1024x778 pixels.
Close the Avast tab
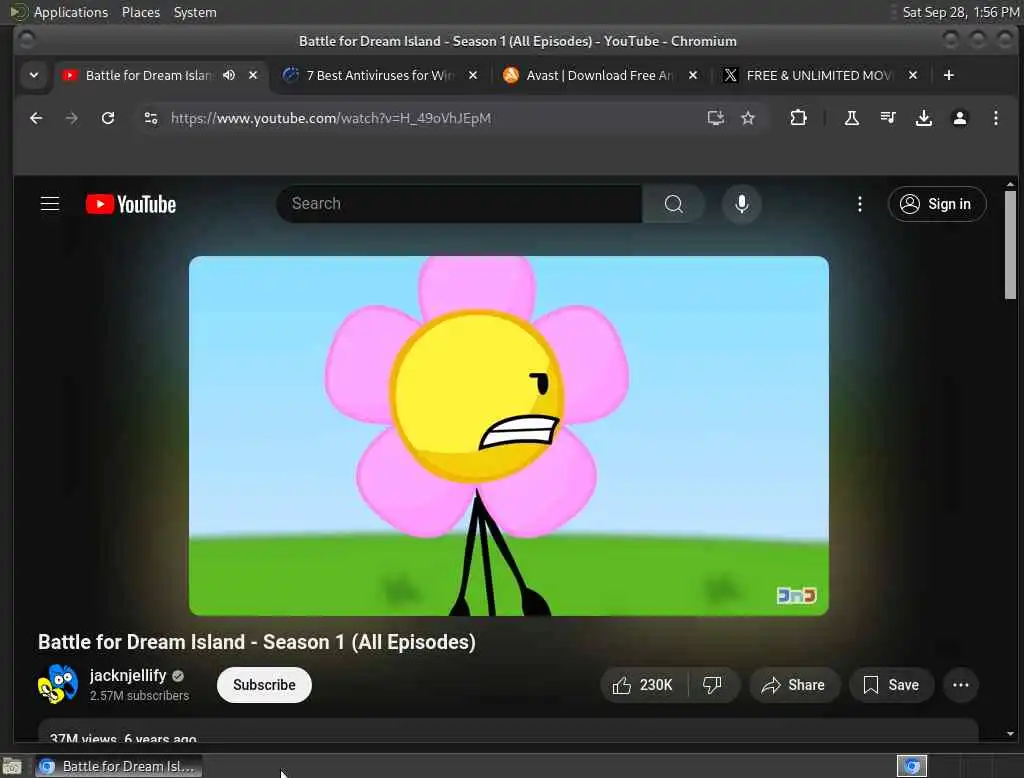693,75
